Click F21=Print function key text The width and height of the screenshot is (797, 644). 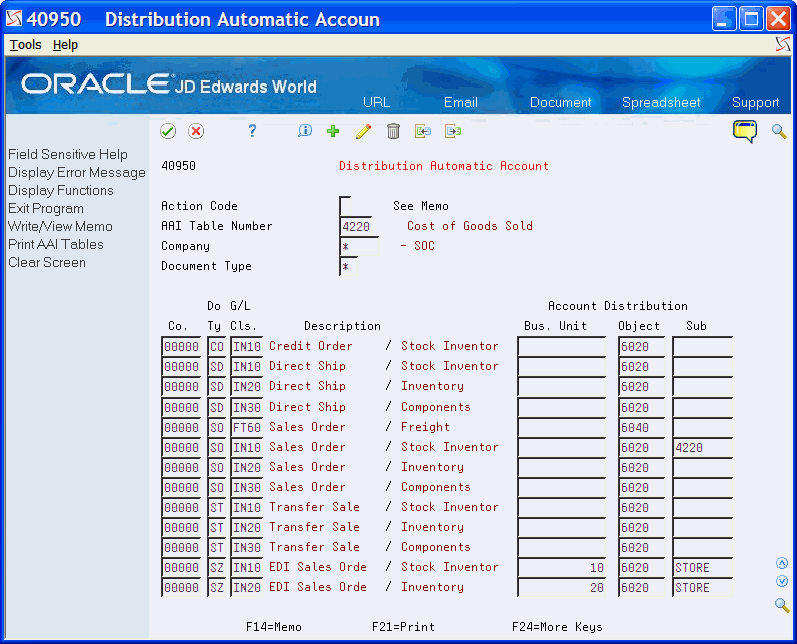click(x=403, y=627)
